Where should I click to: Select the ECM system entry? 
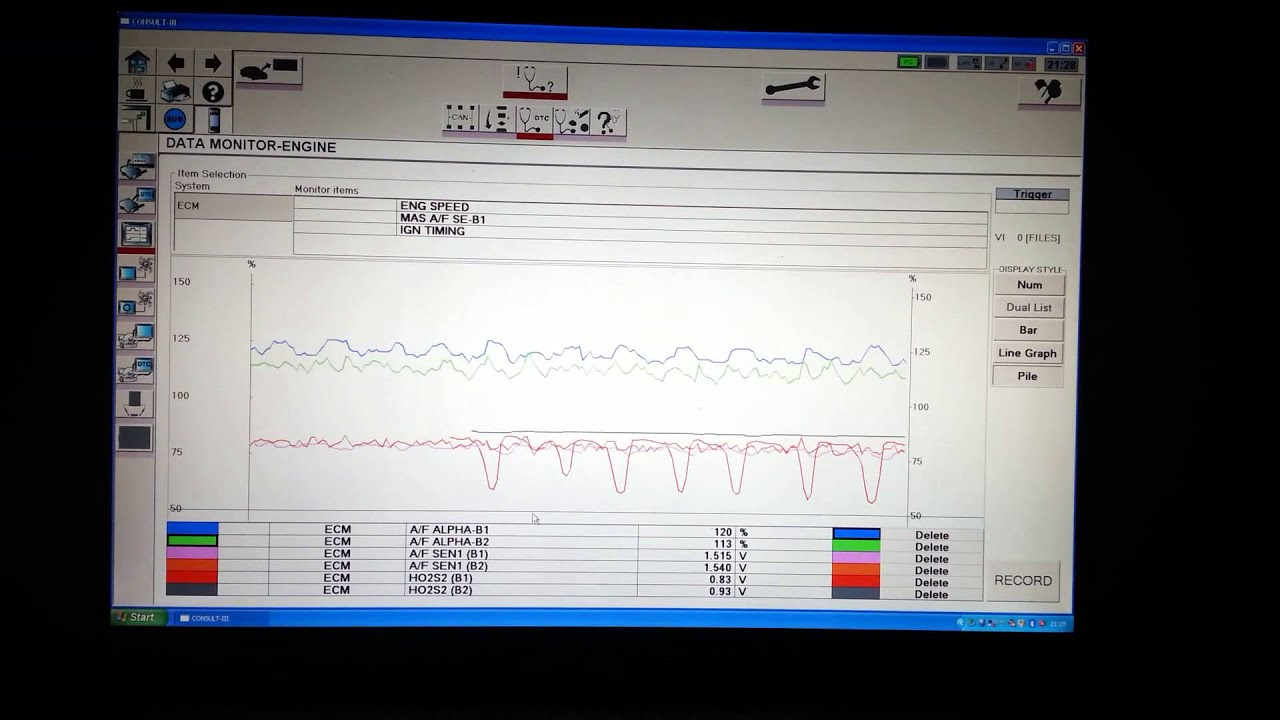(x=233, y=206)
